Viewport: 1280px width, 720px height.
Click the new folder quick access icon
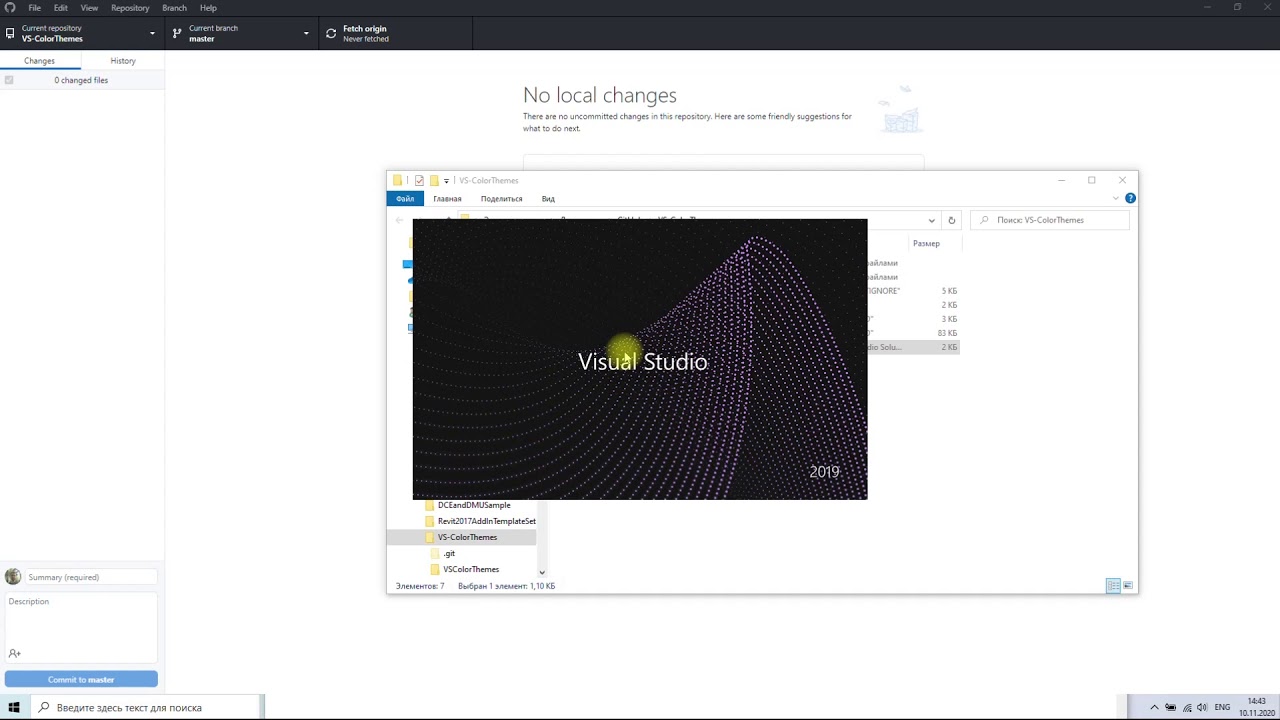tap(434, 181)
